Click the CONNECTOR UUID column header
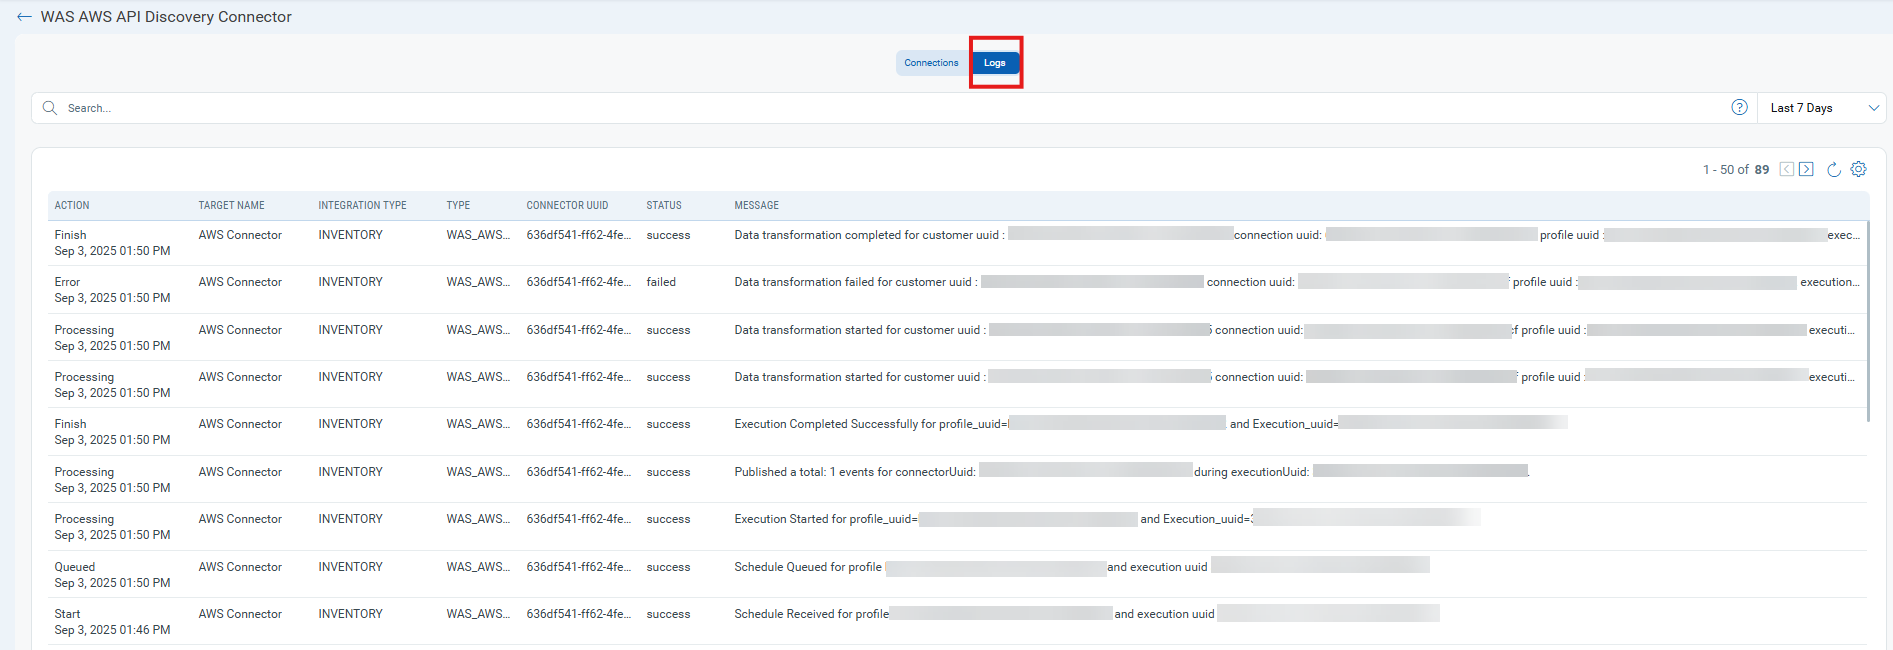Screen dimensions: 1893x650 coord(567,206)
